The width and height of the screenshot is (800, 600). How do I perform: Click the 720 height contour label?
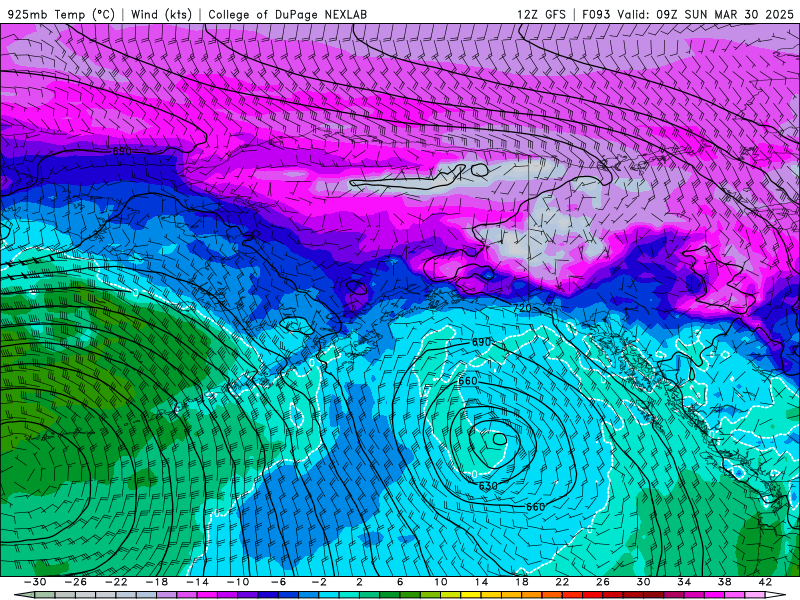[522, 308]
